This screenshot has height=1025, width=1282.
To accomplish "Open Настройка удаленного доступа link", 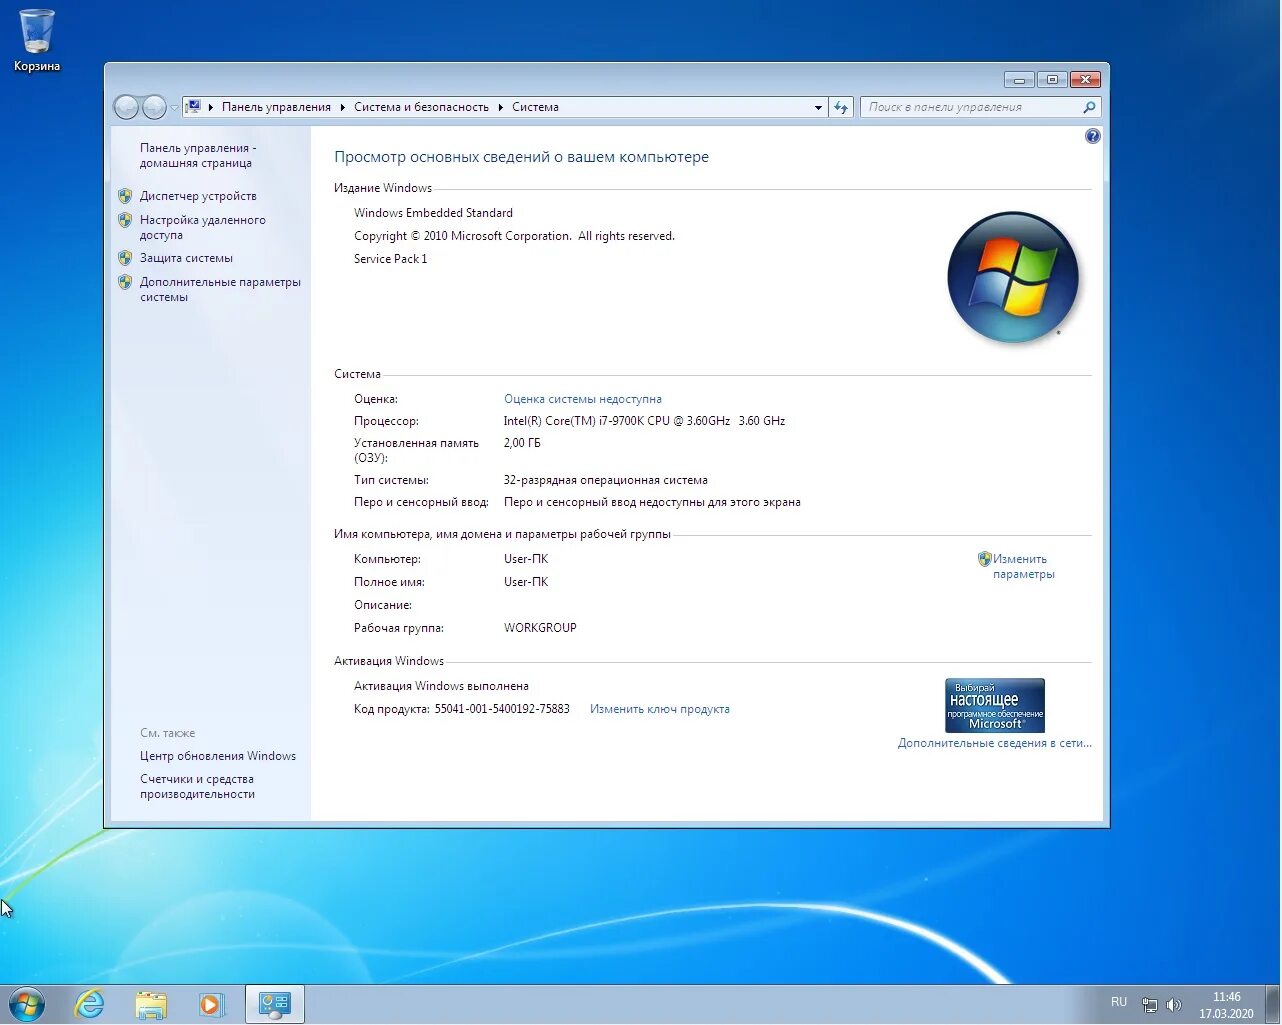I will click(x=202, y=227).
